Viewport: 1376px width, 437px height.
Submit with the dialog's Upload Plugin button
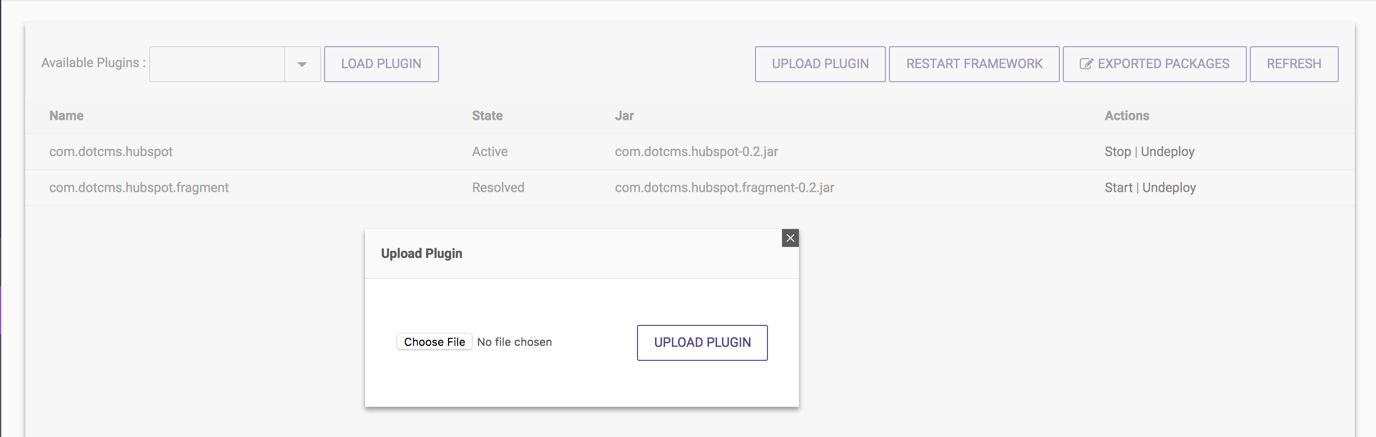(x=702, y=342)
